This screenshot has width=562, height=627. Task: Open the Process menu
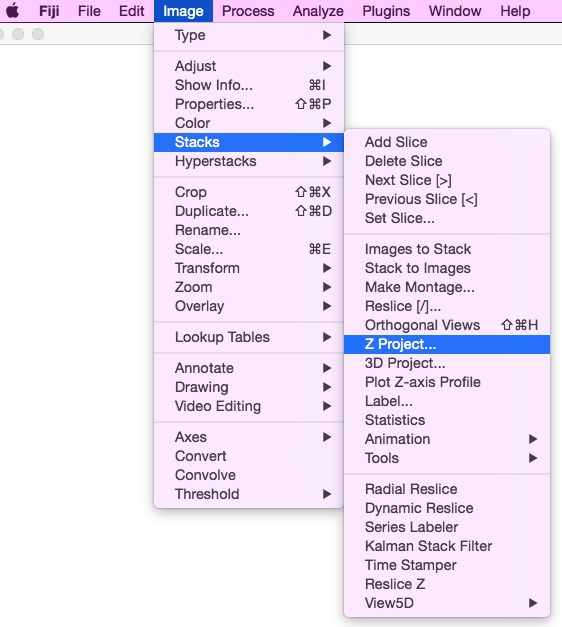[248, 11]
